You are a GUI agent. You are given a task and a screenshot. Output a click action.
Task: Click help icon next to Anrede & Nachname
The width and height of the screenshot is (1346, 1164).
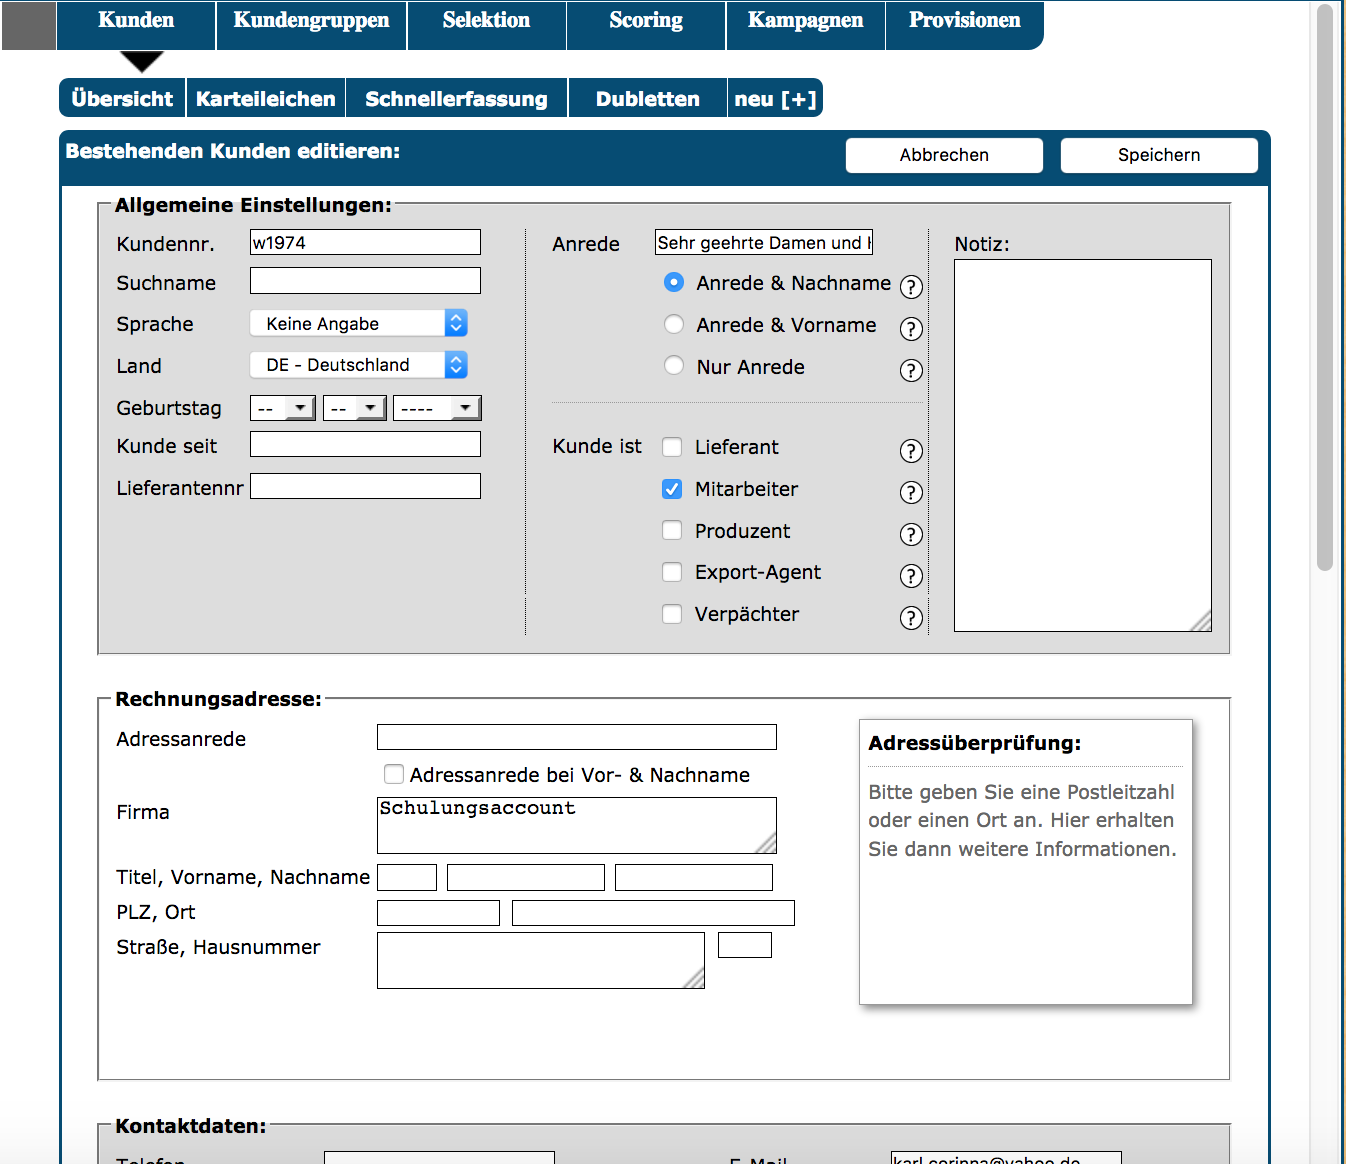point(910,287)
